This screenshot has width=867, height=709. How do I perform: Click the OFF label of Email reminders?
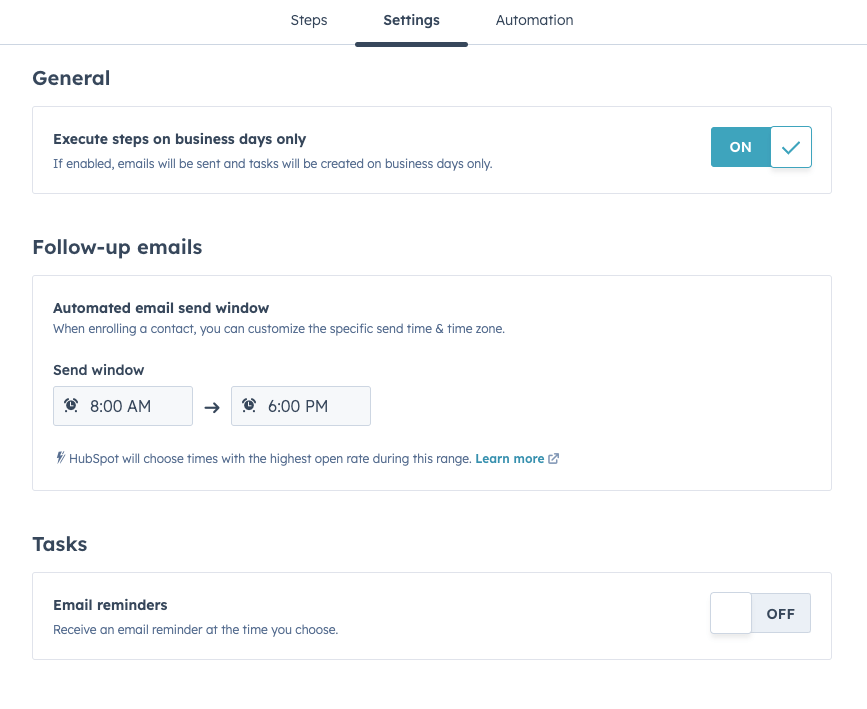click(x=780, y=613)
